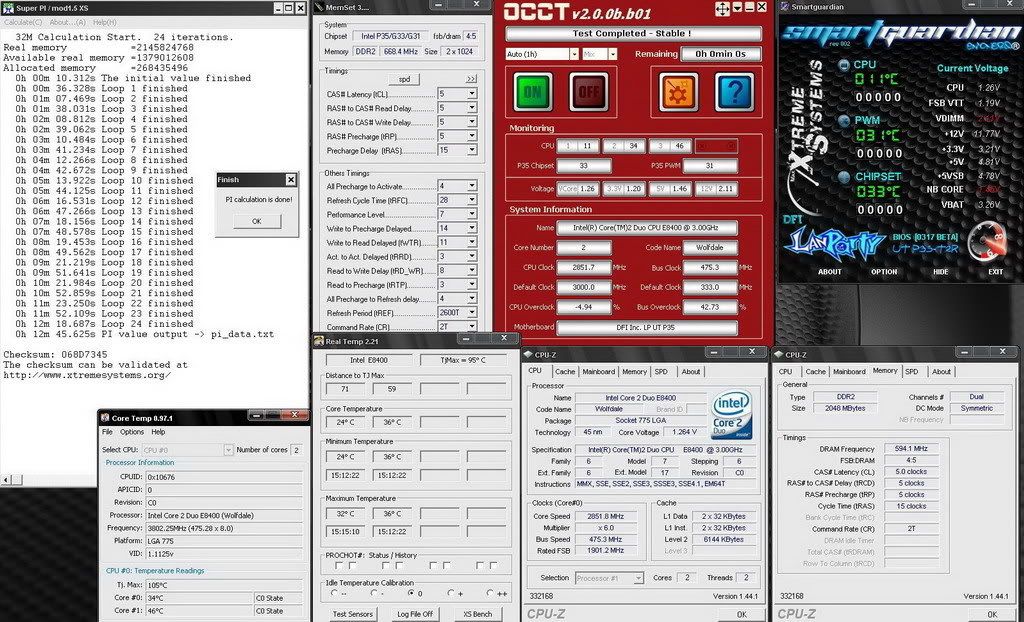The height and width of the screenshot is (622, 1024).
Task: Open RAS# Precharge (tRP) dropdown in MemSet
Action: pyautogui.click(x=472, y=137)
